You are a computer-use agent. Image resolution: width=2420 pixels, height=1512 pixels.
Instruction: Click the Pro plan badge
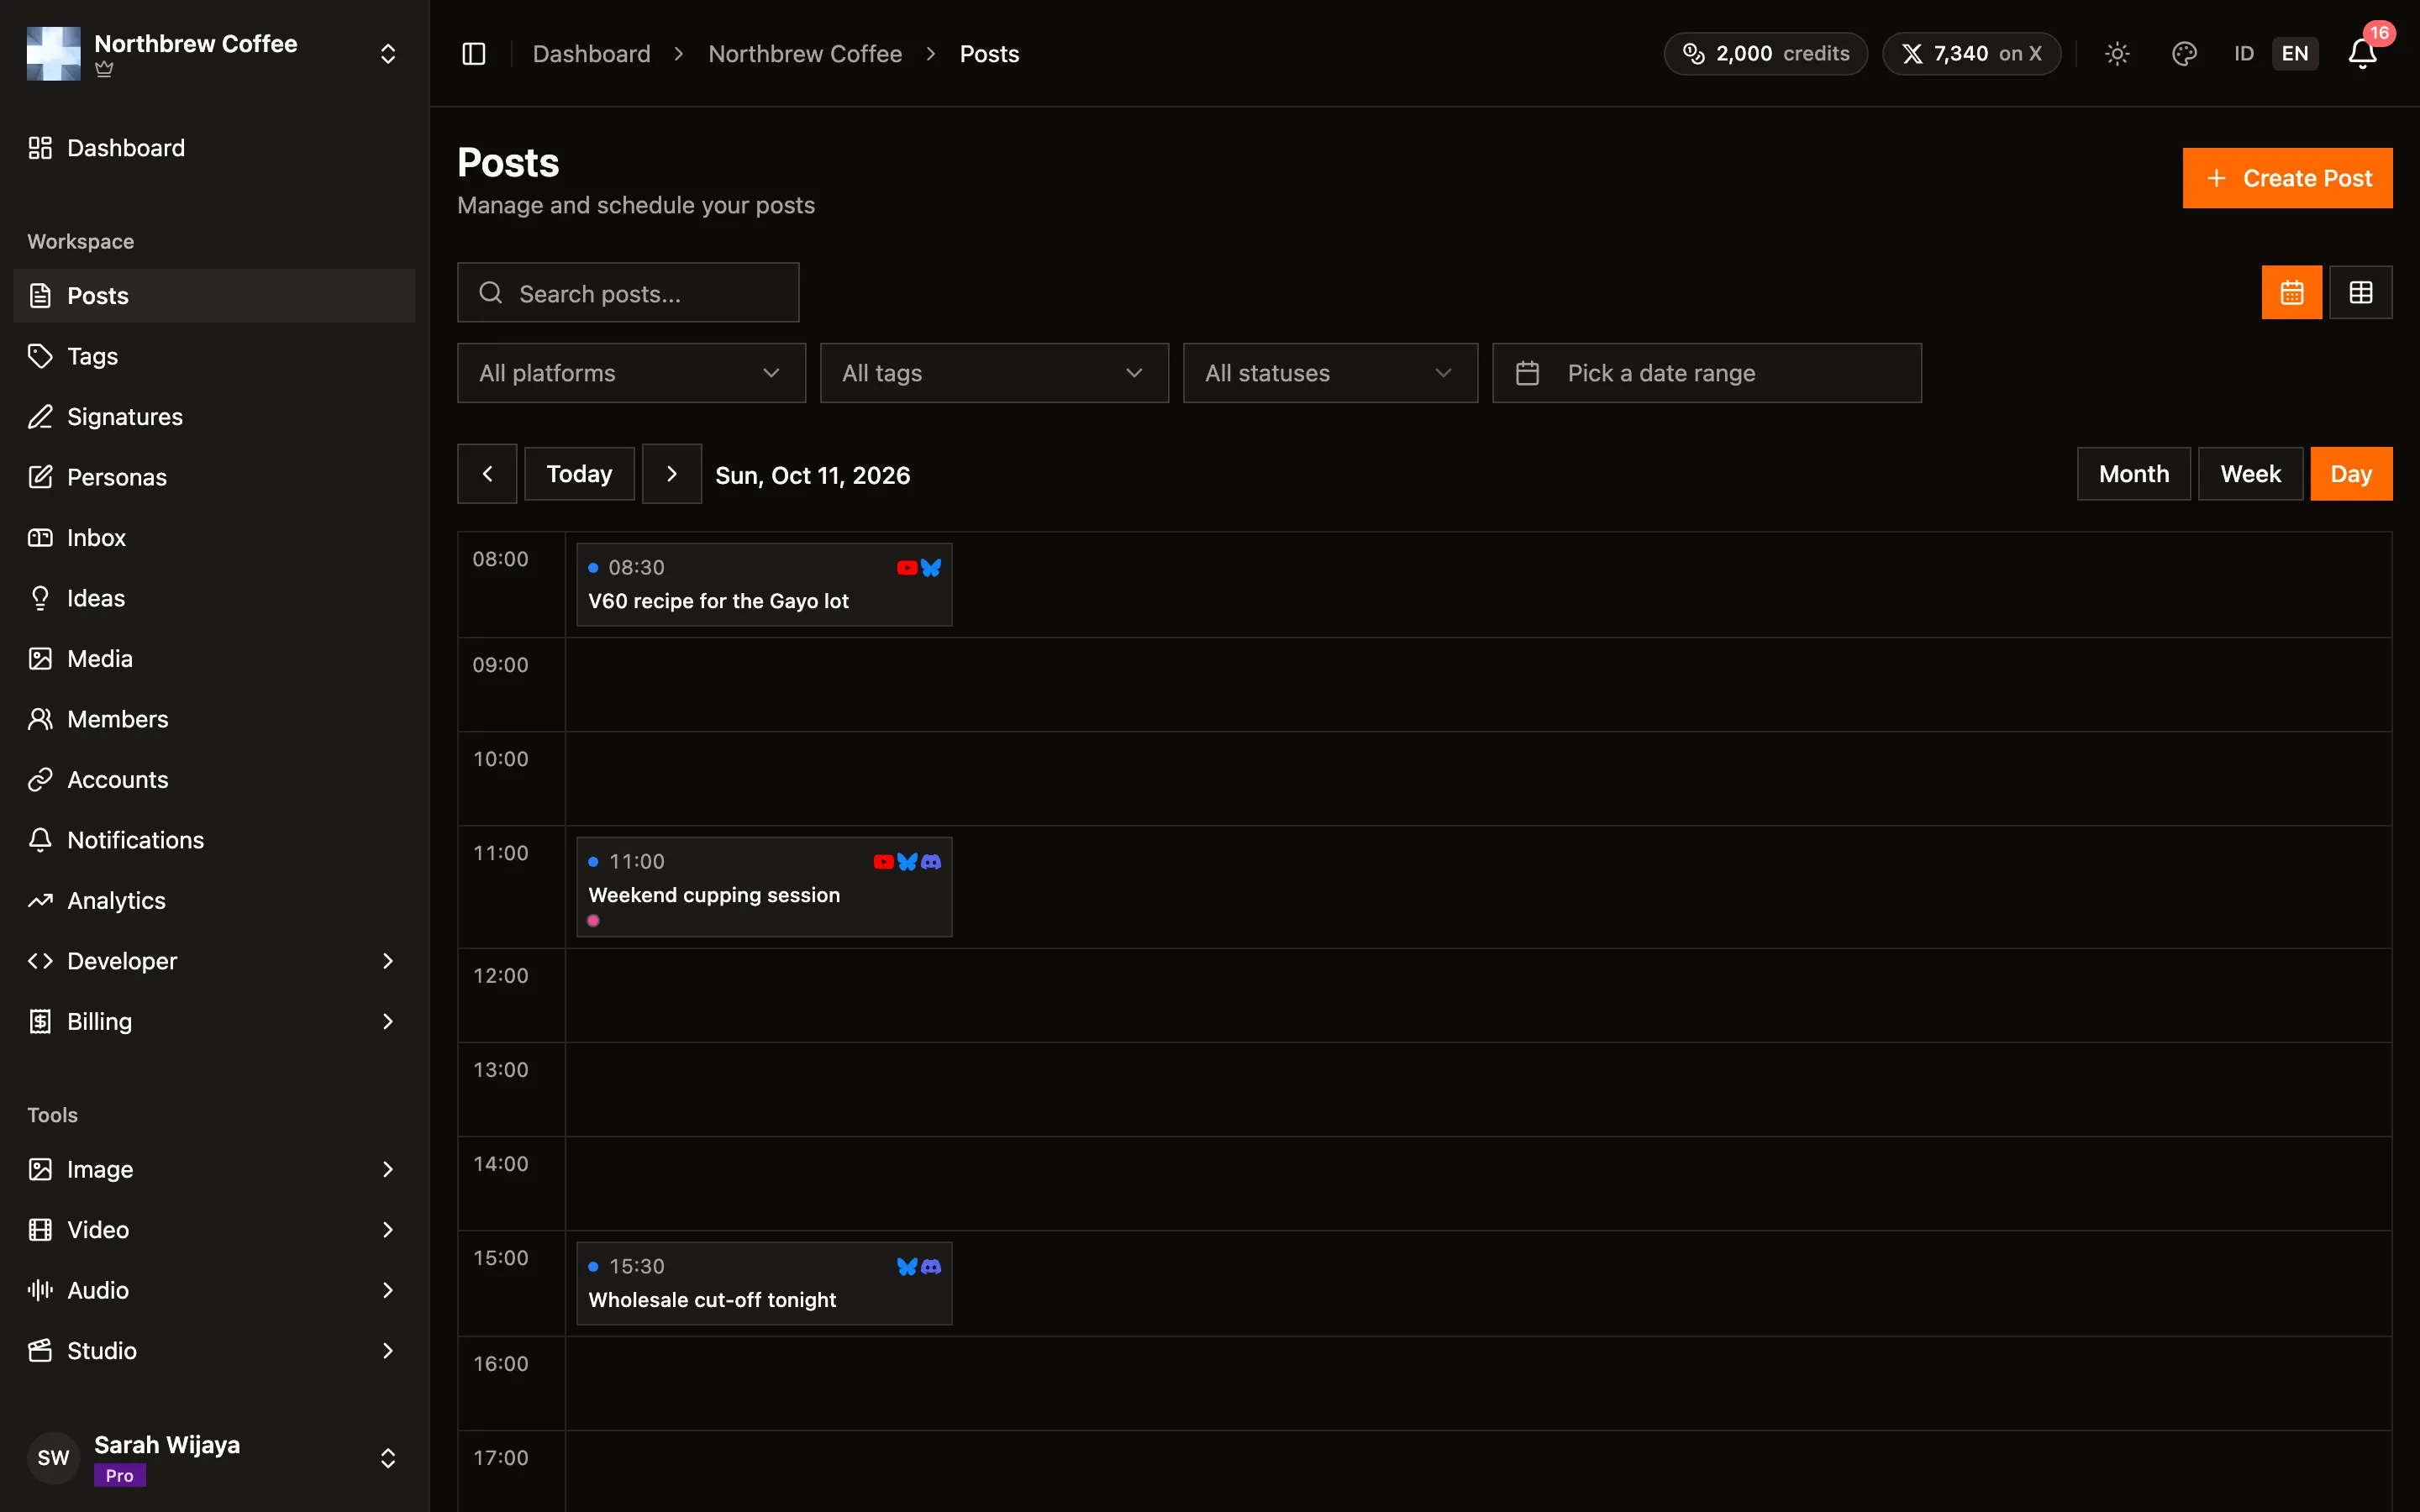click(120, 1476)
